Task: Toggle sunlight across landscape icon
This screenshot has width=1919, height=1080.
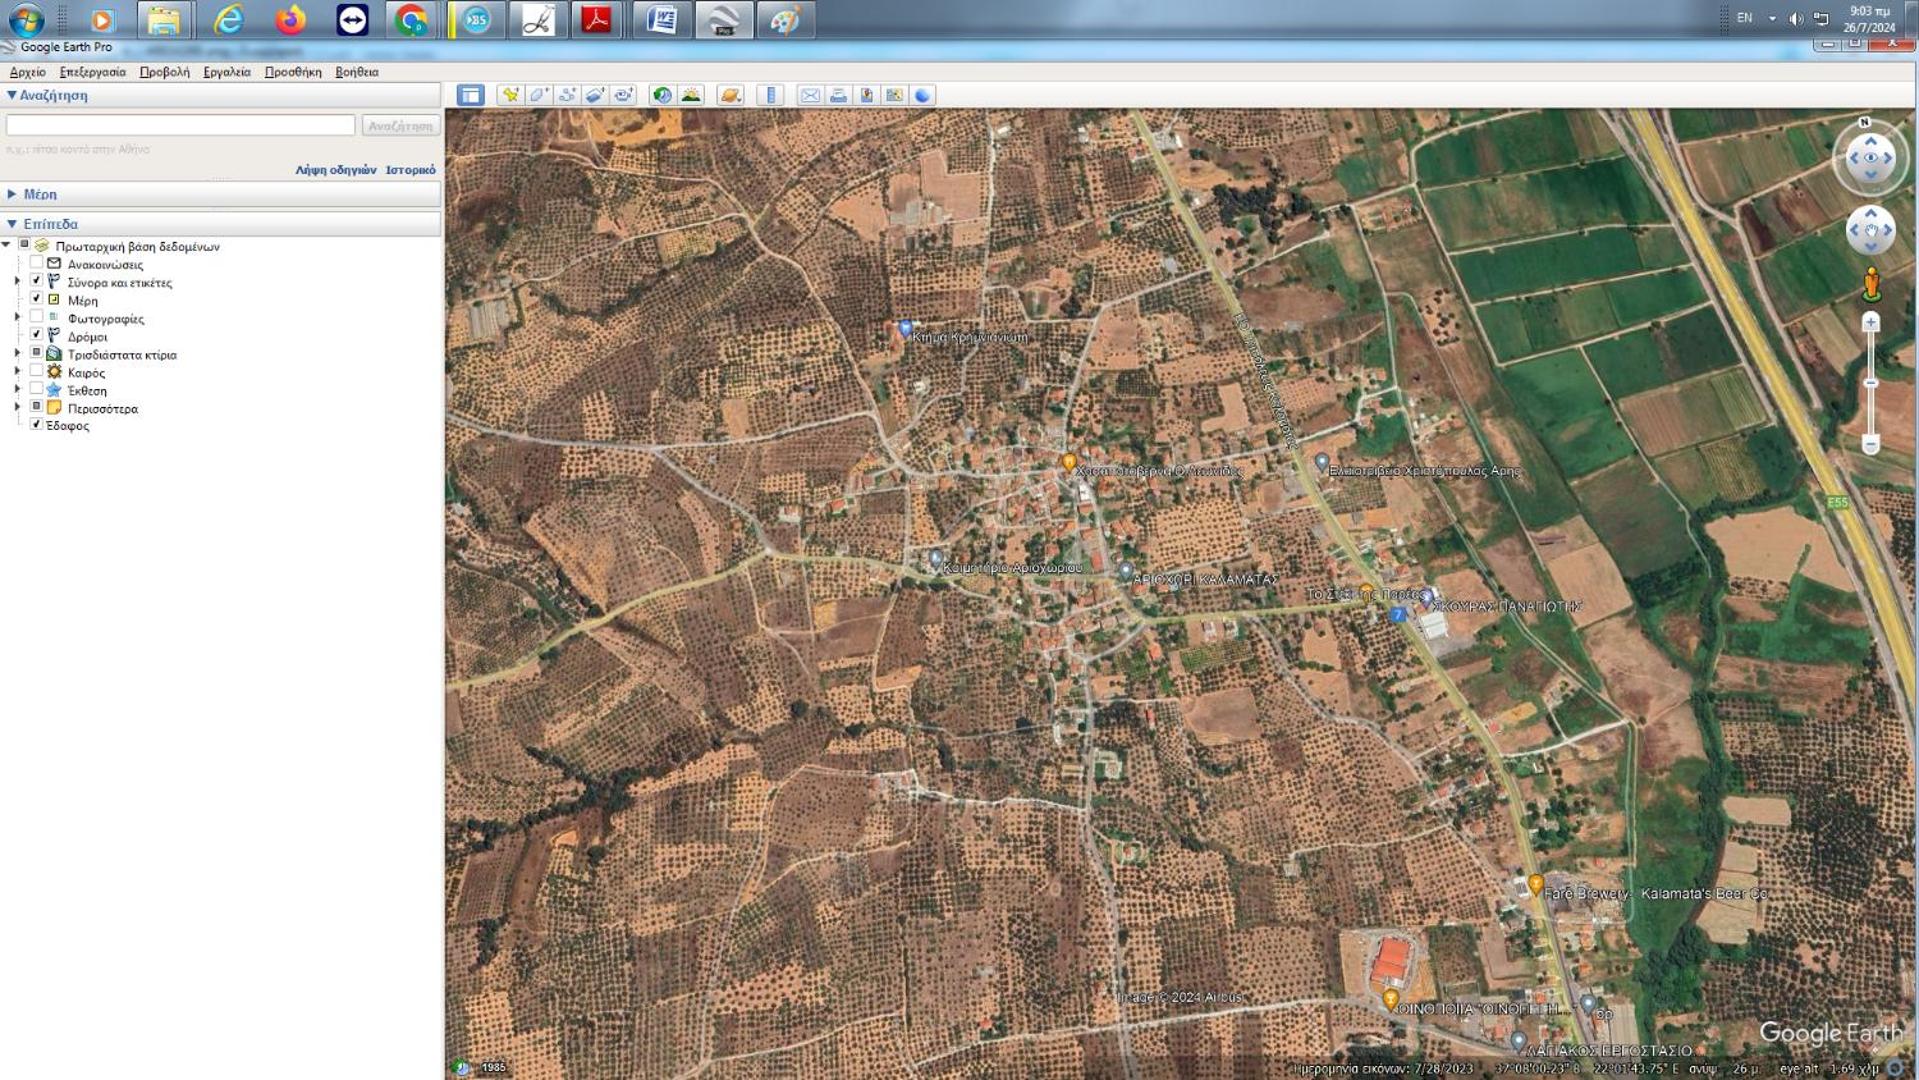Action: pyautogui.click(x=690, y=95)
